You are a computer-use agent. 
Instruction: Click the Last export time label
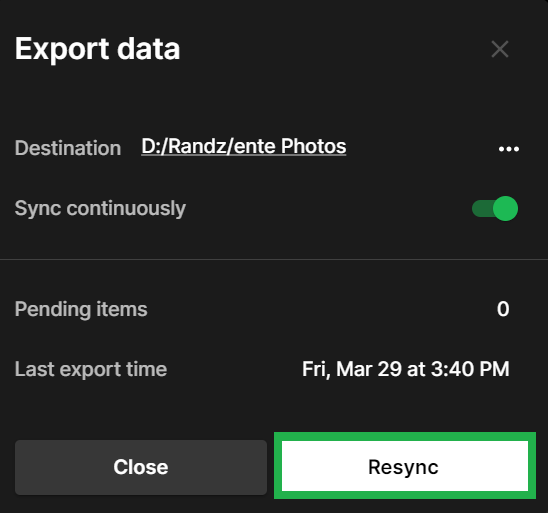(x=91, y=369)
